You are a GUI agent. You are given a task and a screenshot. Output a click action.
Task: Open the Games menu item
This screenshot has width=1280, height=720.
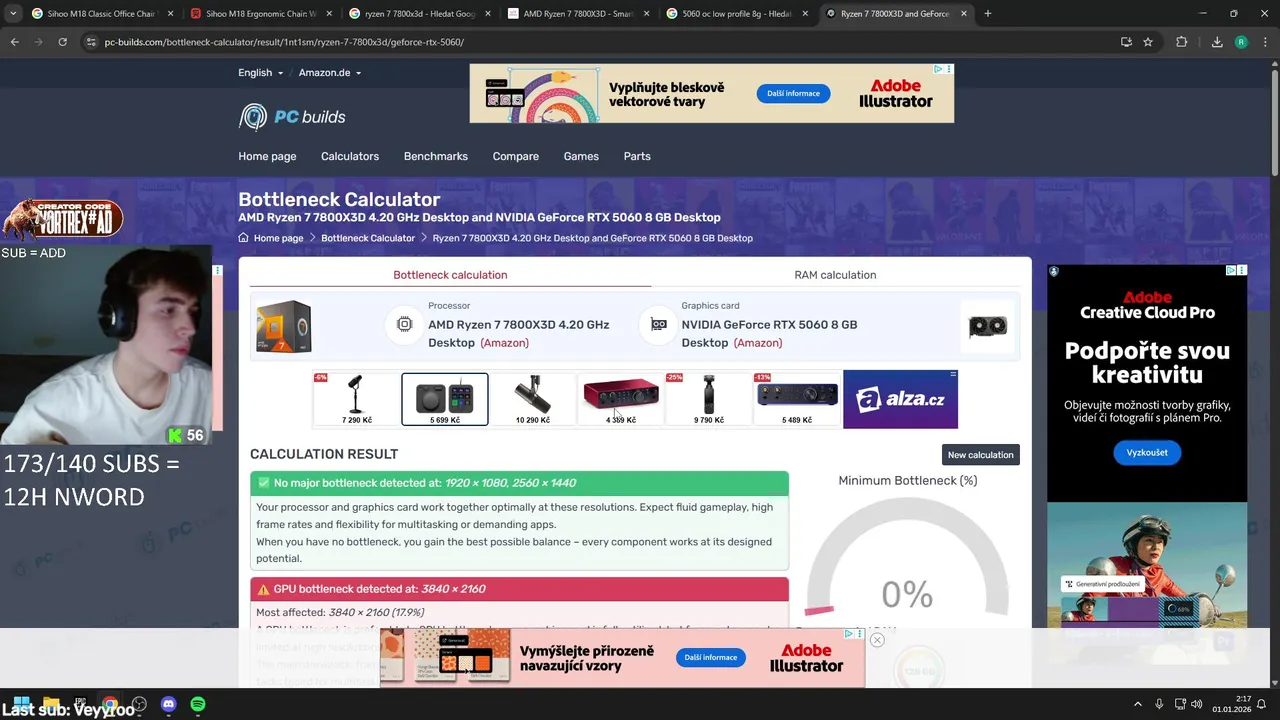581,156
